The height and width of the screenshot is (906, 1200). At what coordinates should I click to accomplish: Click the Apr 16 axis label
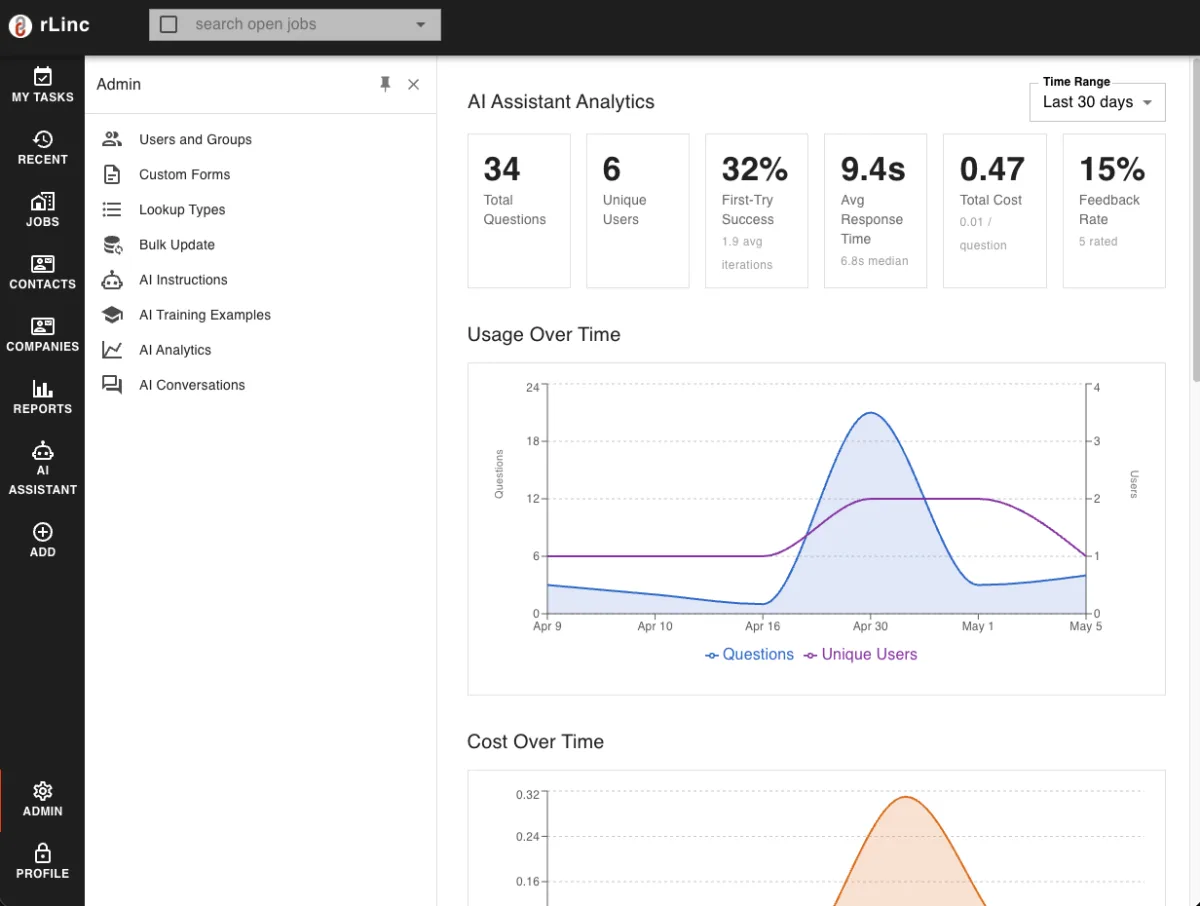pos(763,626)
